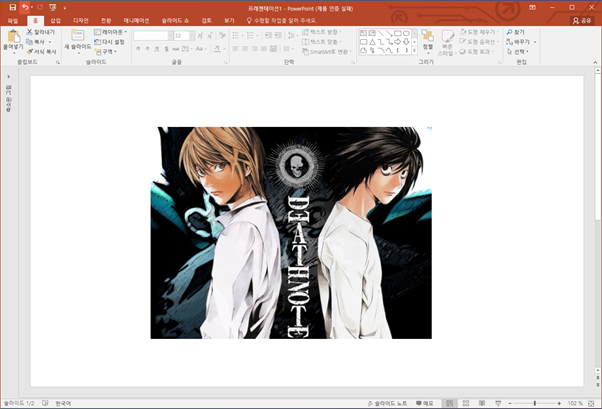602x409 pixels.
Task: Click the 새 슬라이드 (New Slide) icon
Action: click(78, 35)
